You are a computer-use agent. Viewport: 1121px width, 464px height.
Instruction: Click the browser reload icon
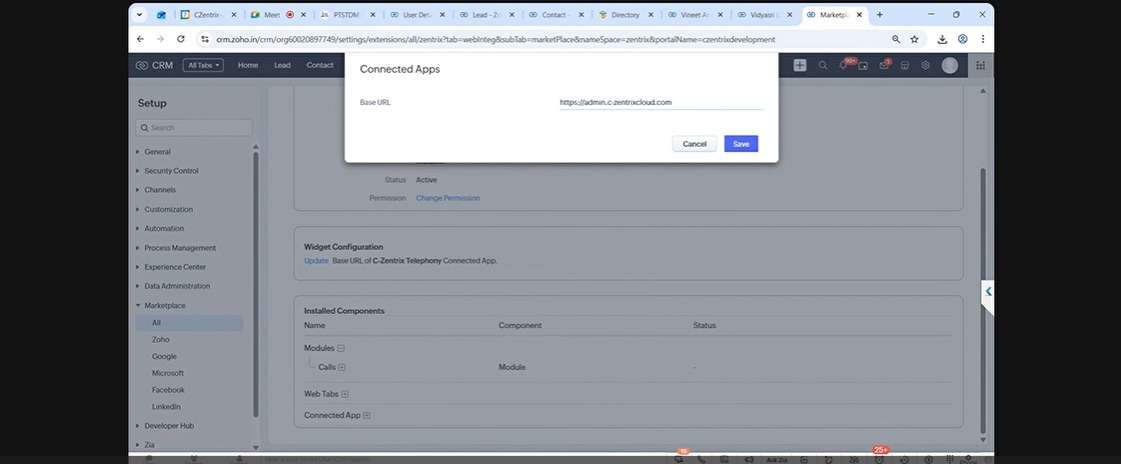tap(181, 39)
